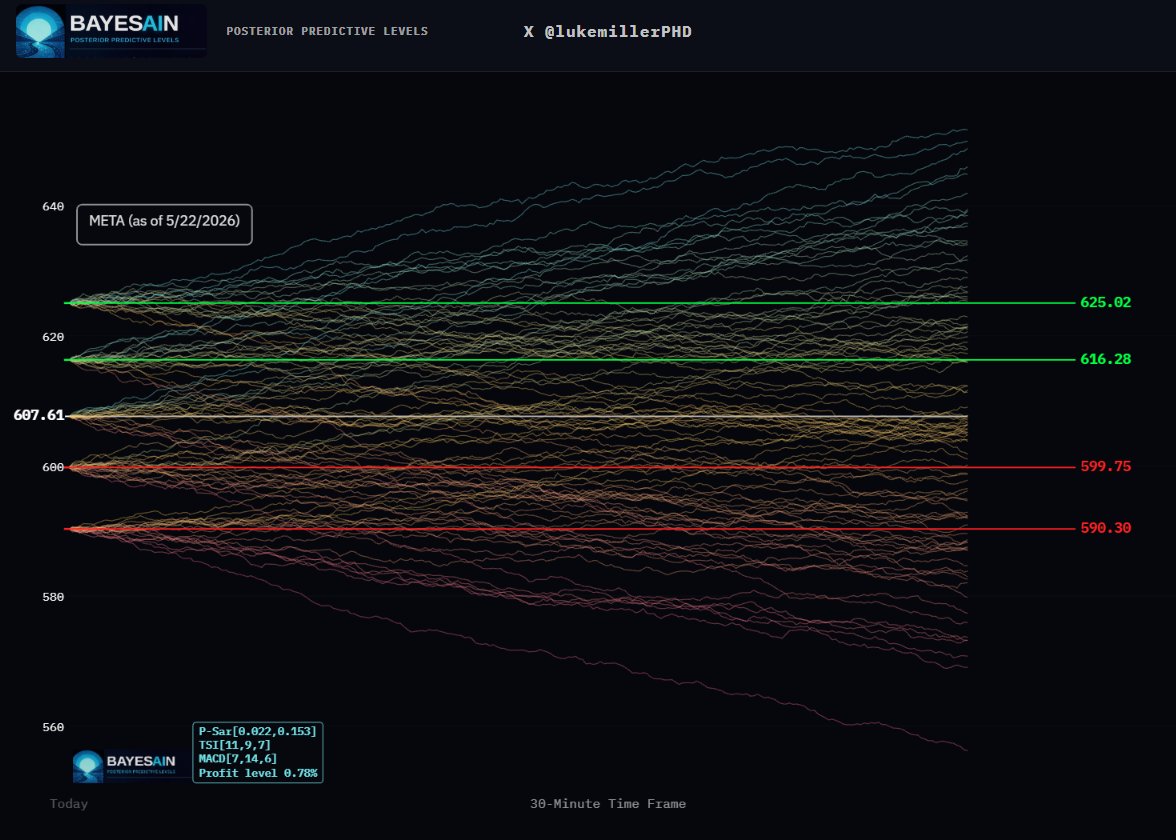
Task: Click the 590.30 red level value
Action: 1106,528
